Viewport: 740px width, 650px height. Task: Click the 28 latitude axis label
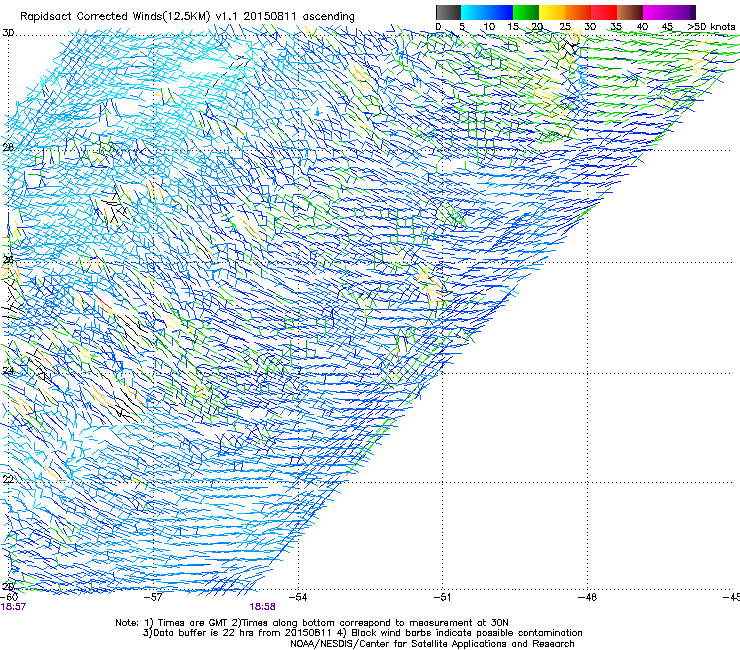pyautogui.click(x=8, y=147)
